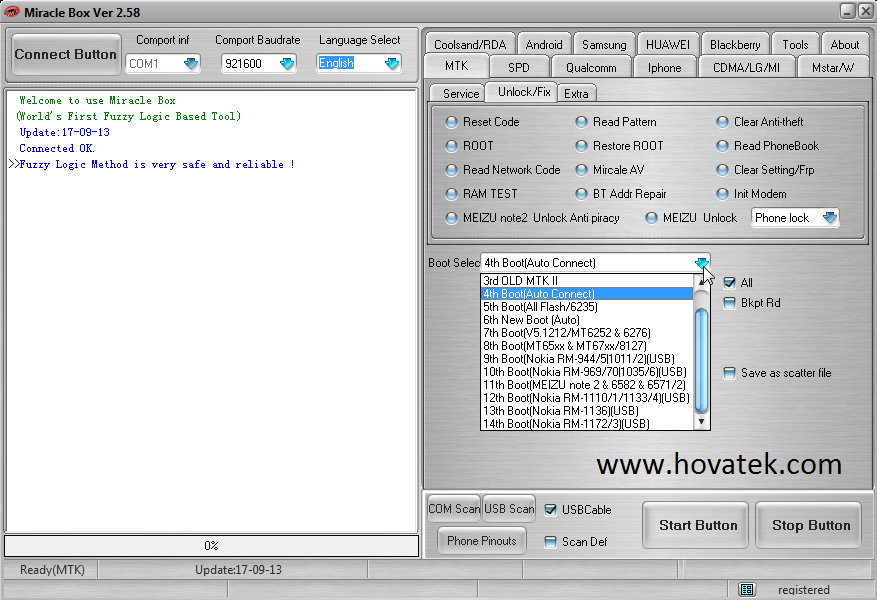Select the ROOT radio button
The width and height of the screenshot is (877, 600).
point(451,146)
